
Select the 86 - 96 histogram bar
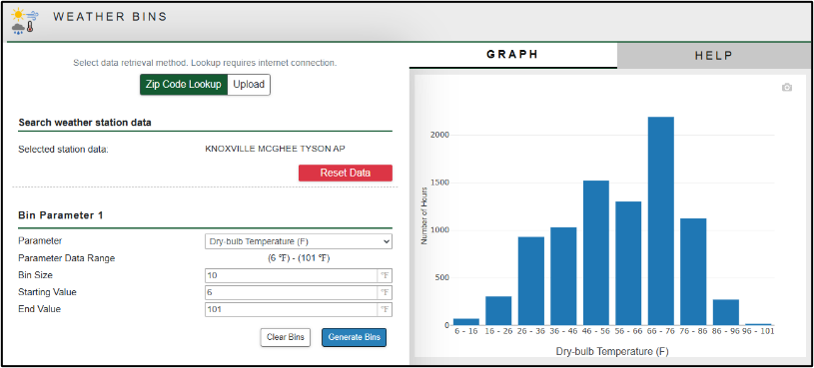(726, 312)
